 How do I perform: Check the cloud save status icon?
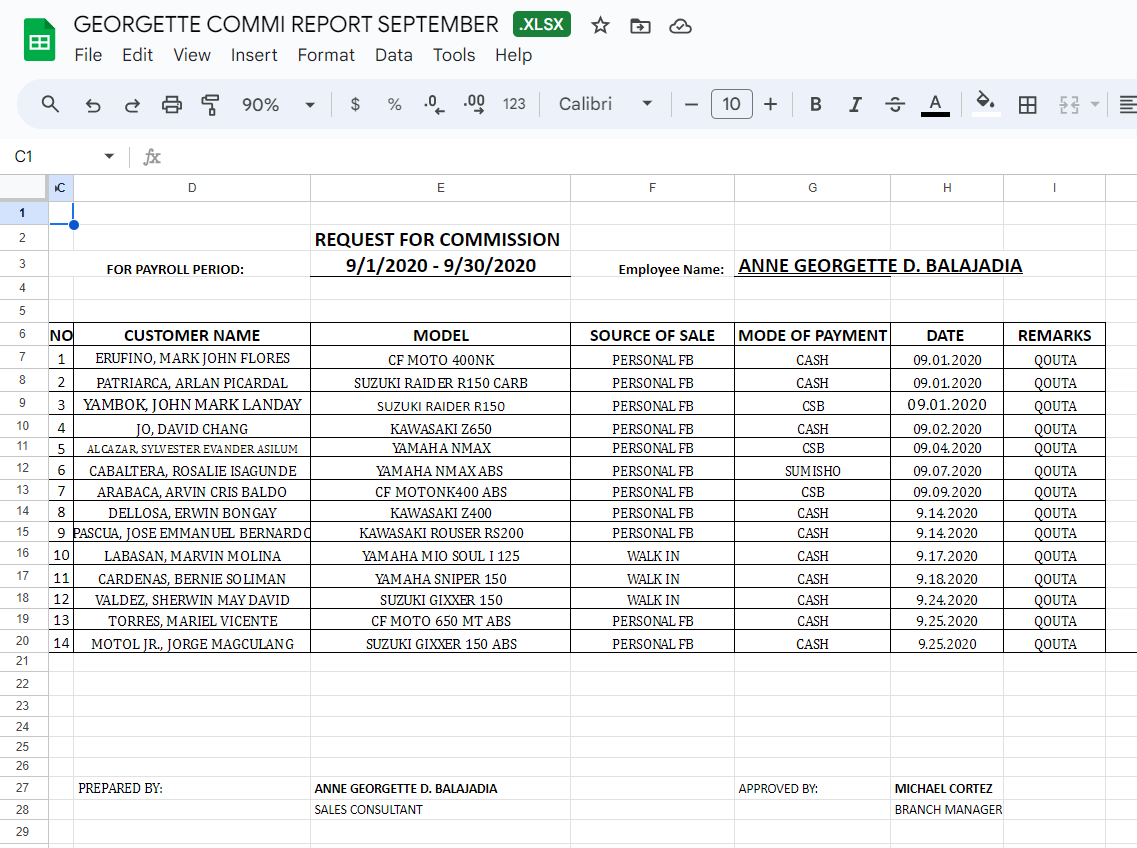680,26
